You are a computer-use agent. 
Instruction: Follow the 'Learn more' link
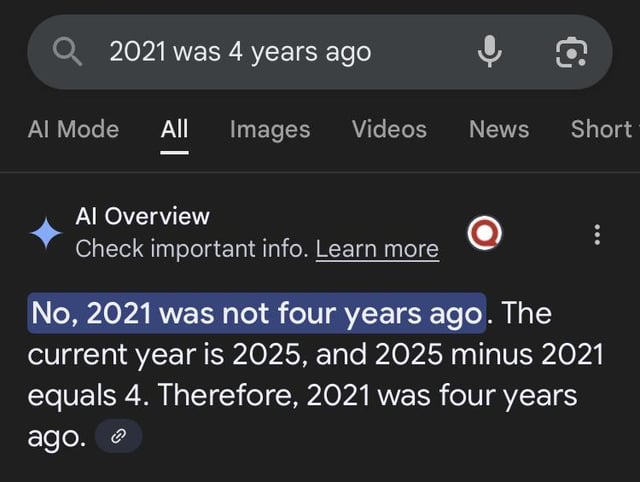coord(377,249)
